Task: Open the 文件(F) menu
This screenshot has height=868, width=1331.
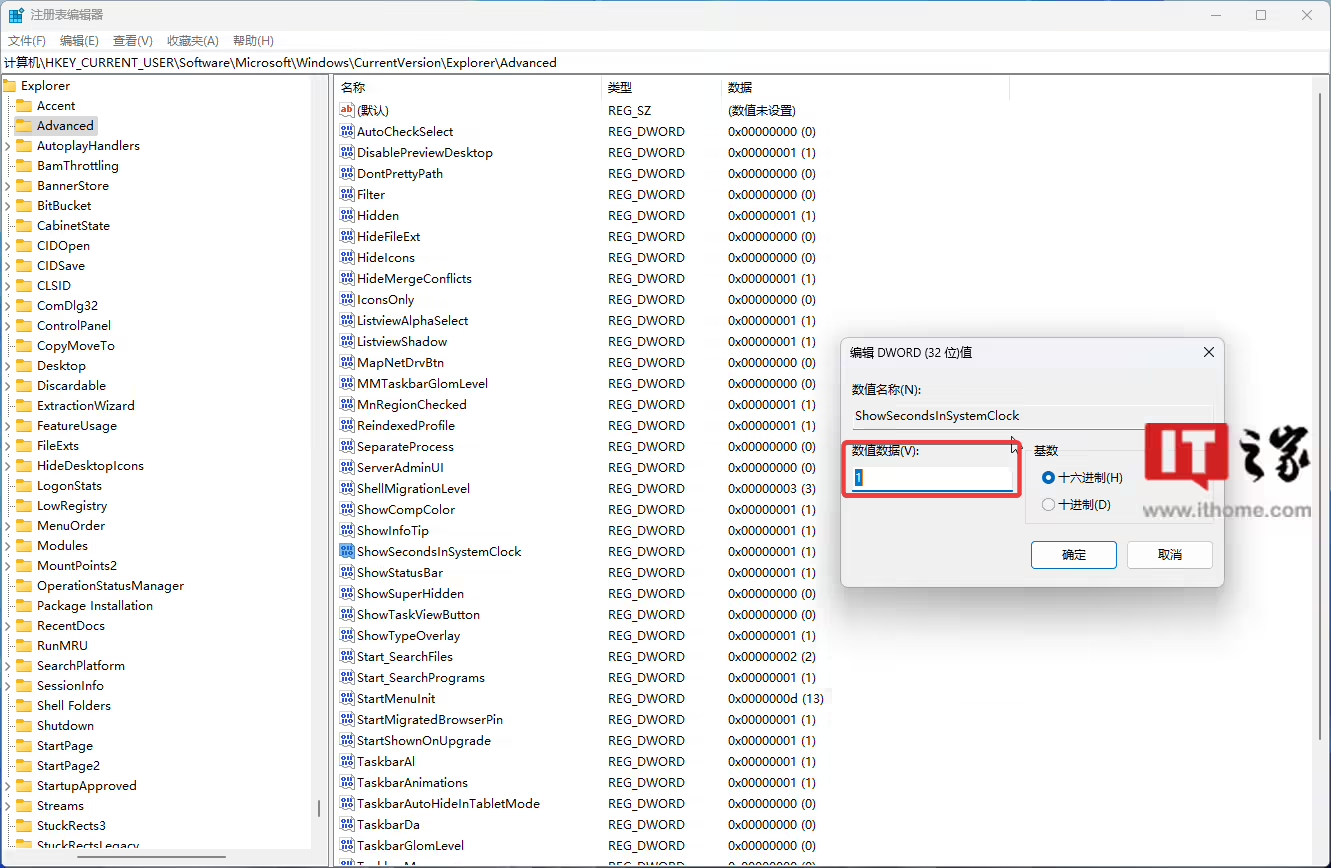Action: (x=27, y=41)
